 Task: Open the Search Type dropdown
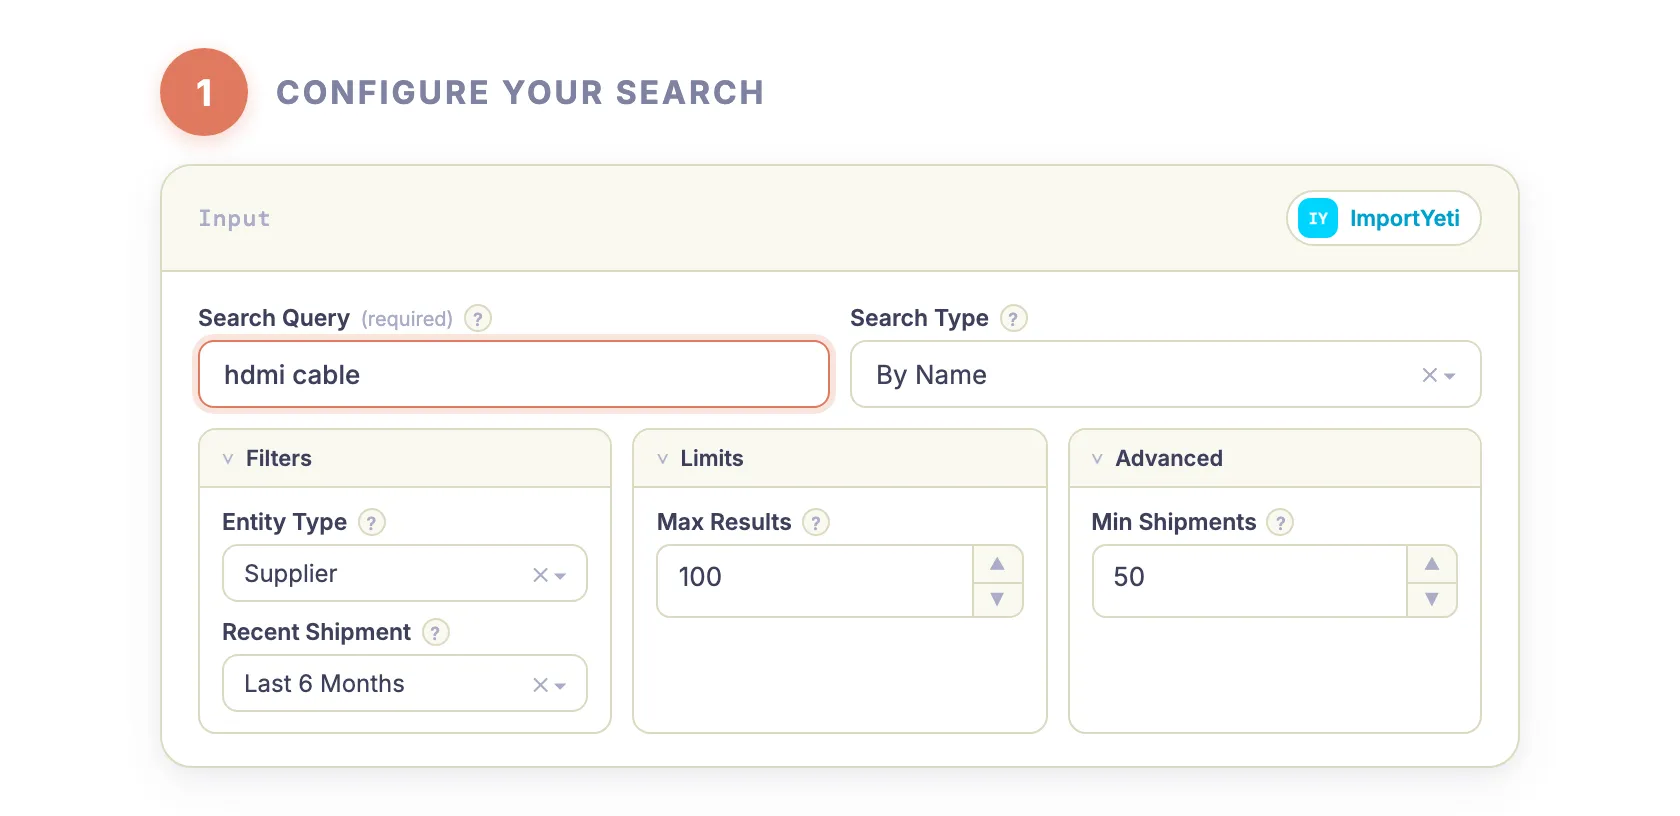(1449, 375)
